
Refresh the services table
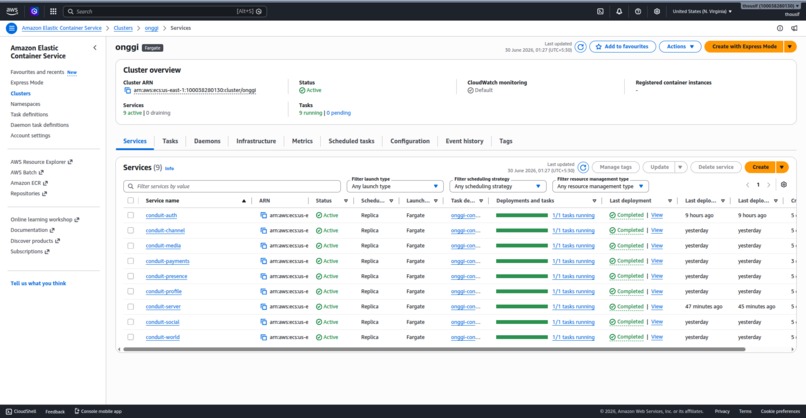[x=583, y=167]
